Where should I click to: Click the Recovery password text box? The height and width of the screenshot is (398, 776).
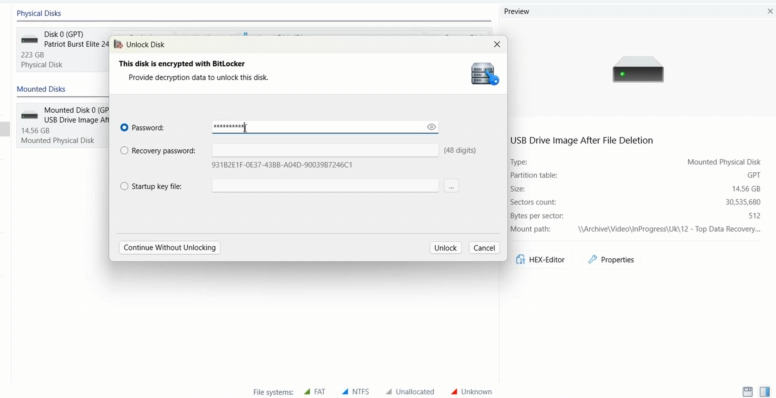click(325, 150)
